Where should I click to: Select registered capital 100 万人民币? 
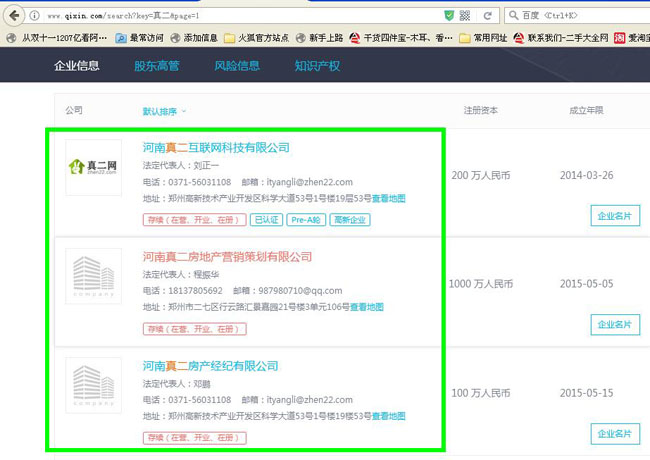(x=481, y=393)
